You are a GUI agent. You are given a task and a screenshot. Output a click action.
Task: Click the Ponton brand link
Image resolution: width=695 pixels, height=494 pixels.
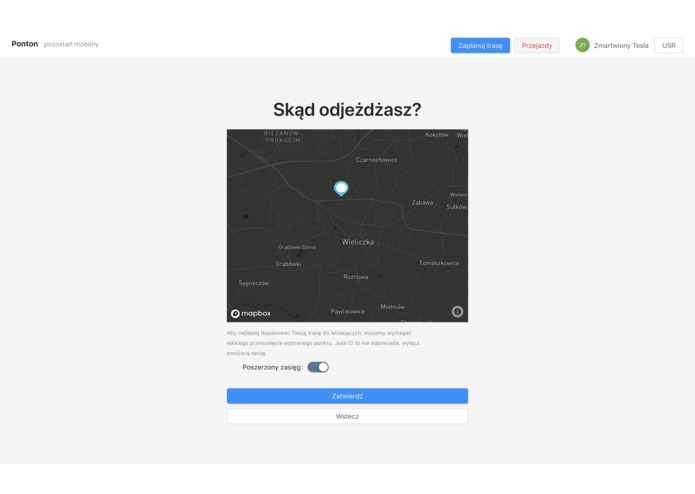coord(25,44)
